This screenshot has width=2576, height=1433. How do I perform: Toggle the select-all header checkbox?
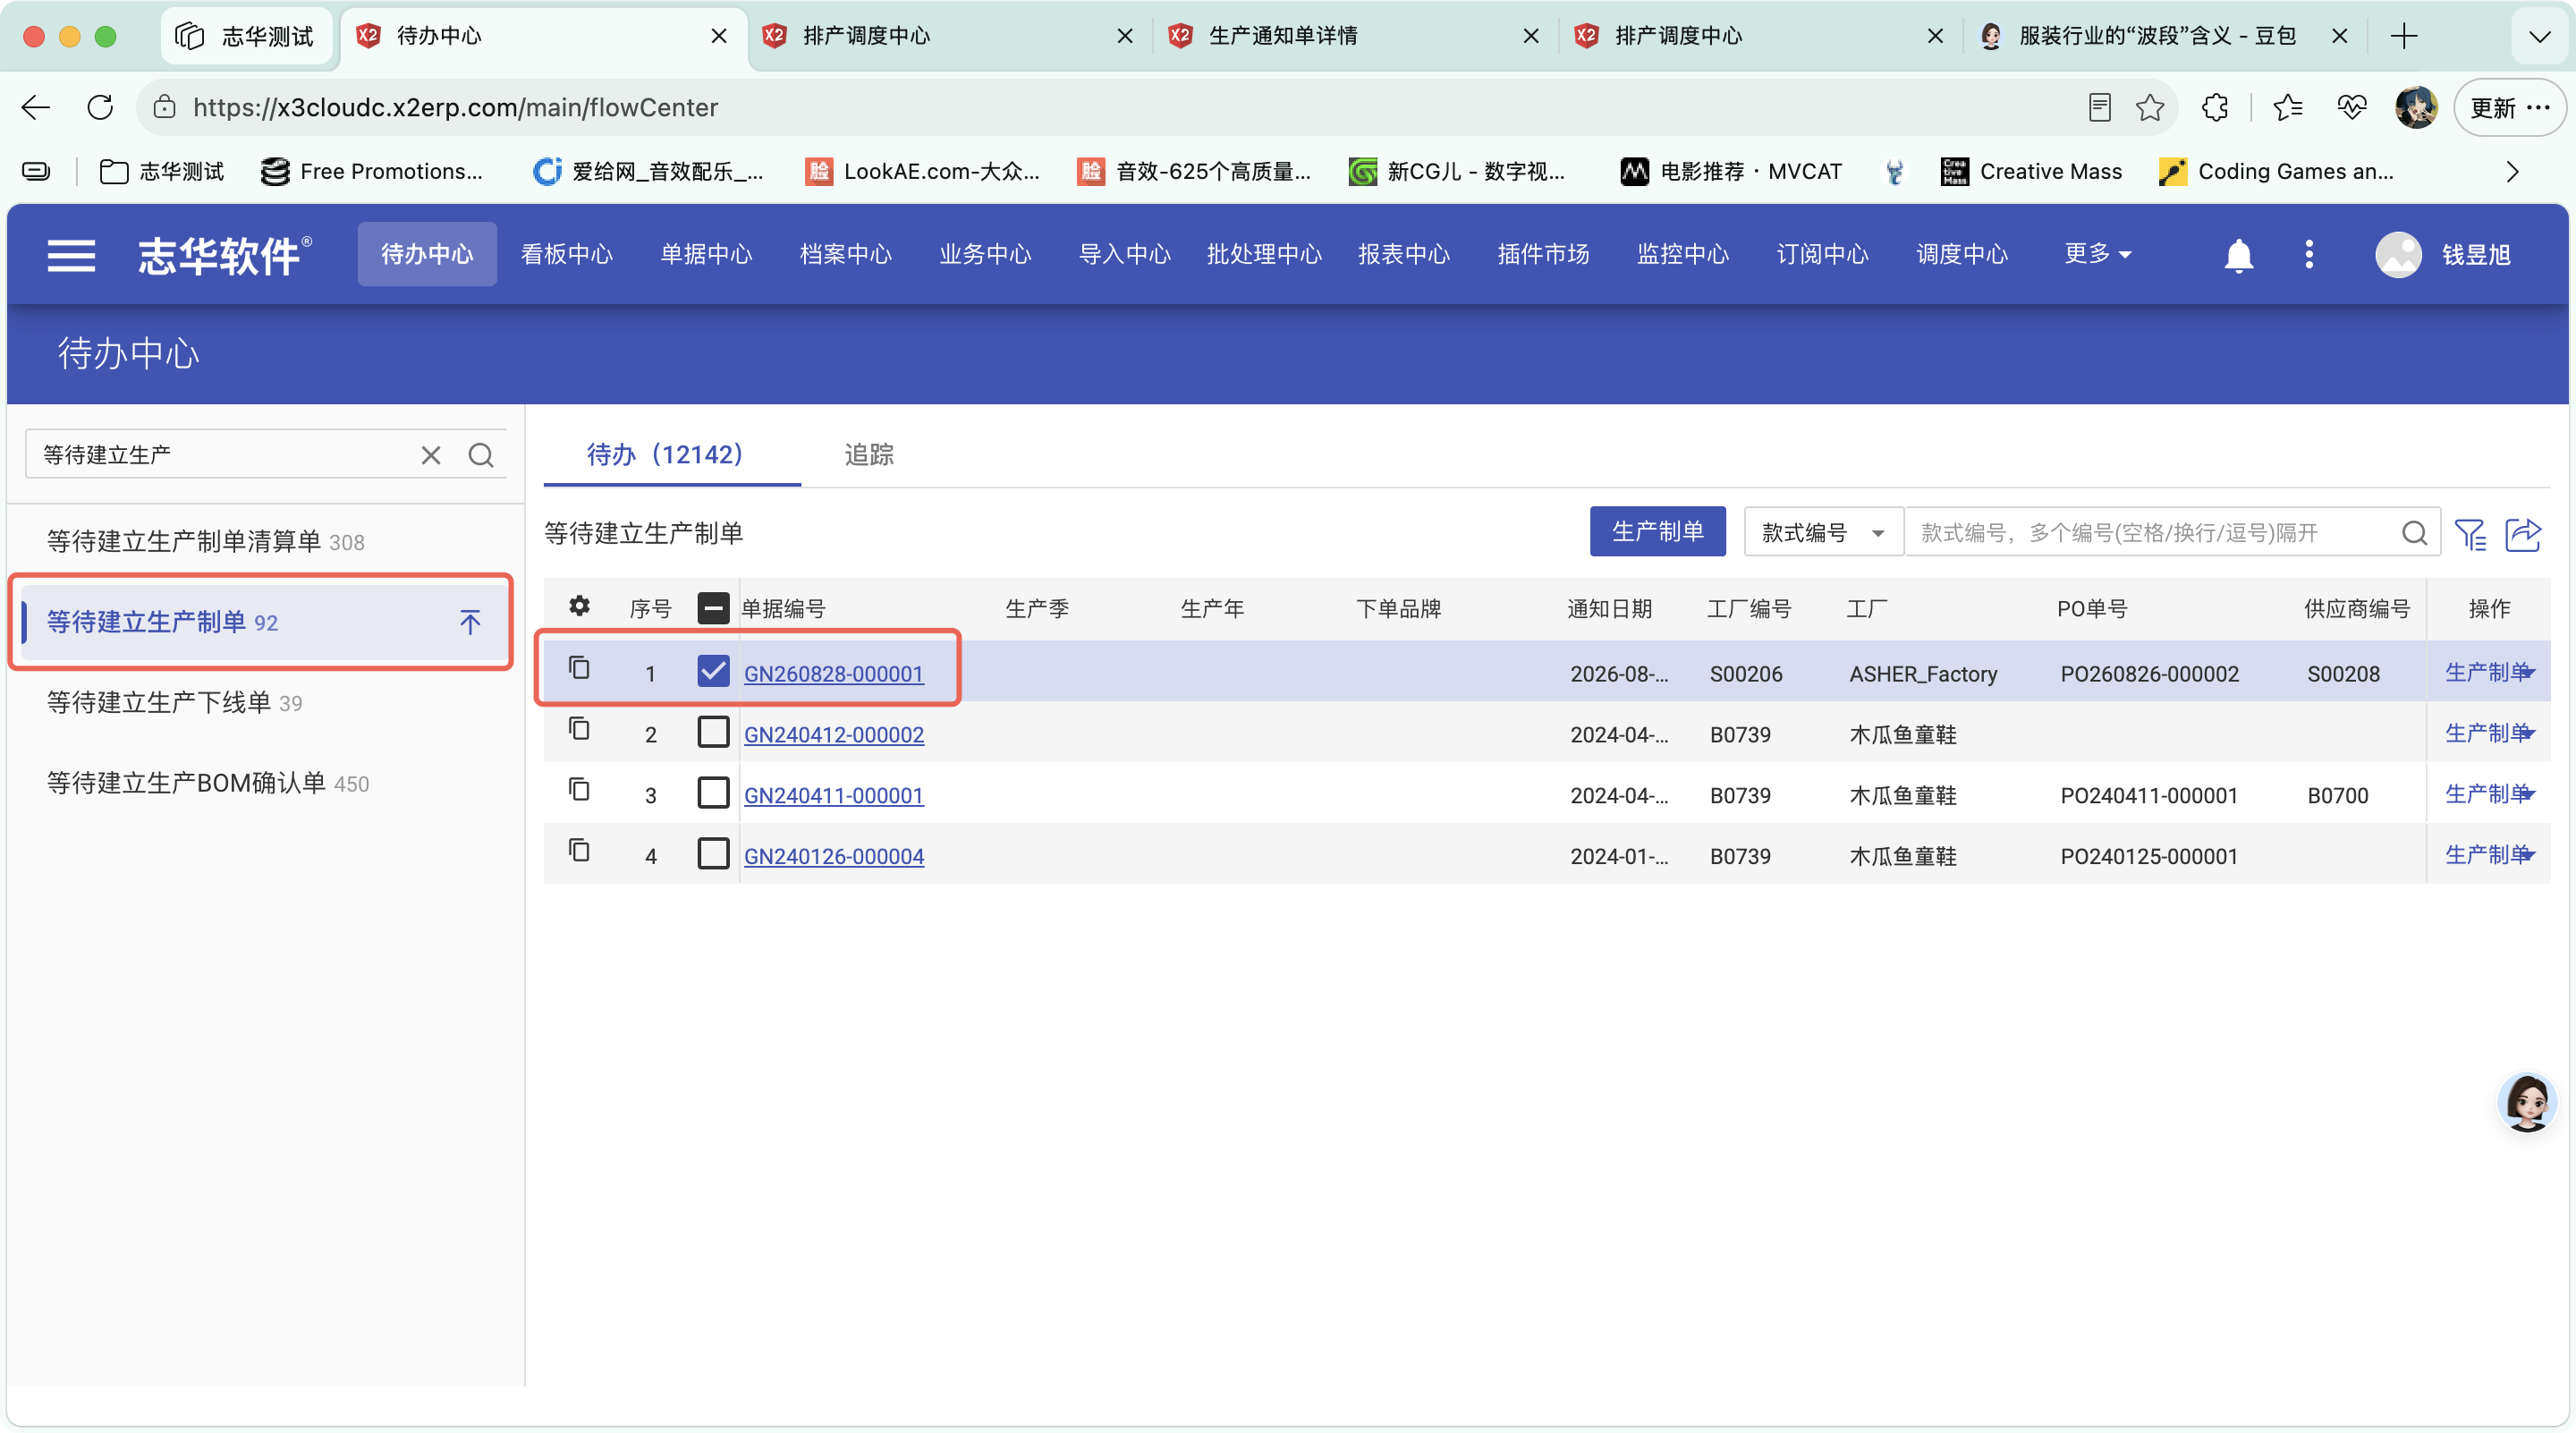(x=713, y=608)
